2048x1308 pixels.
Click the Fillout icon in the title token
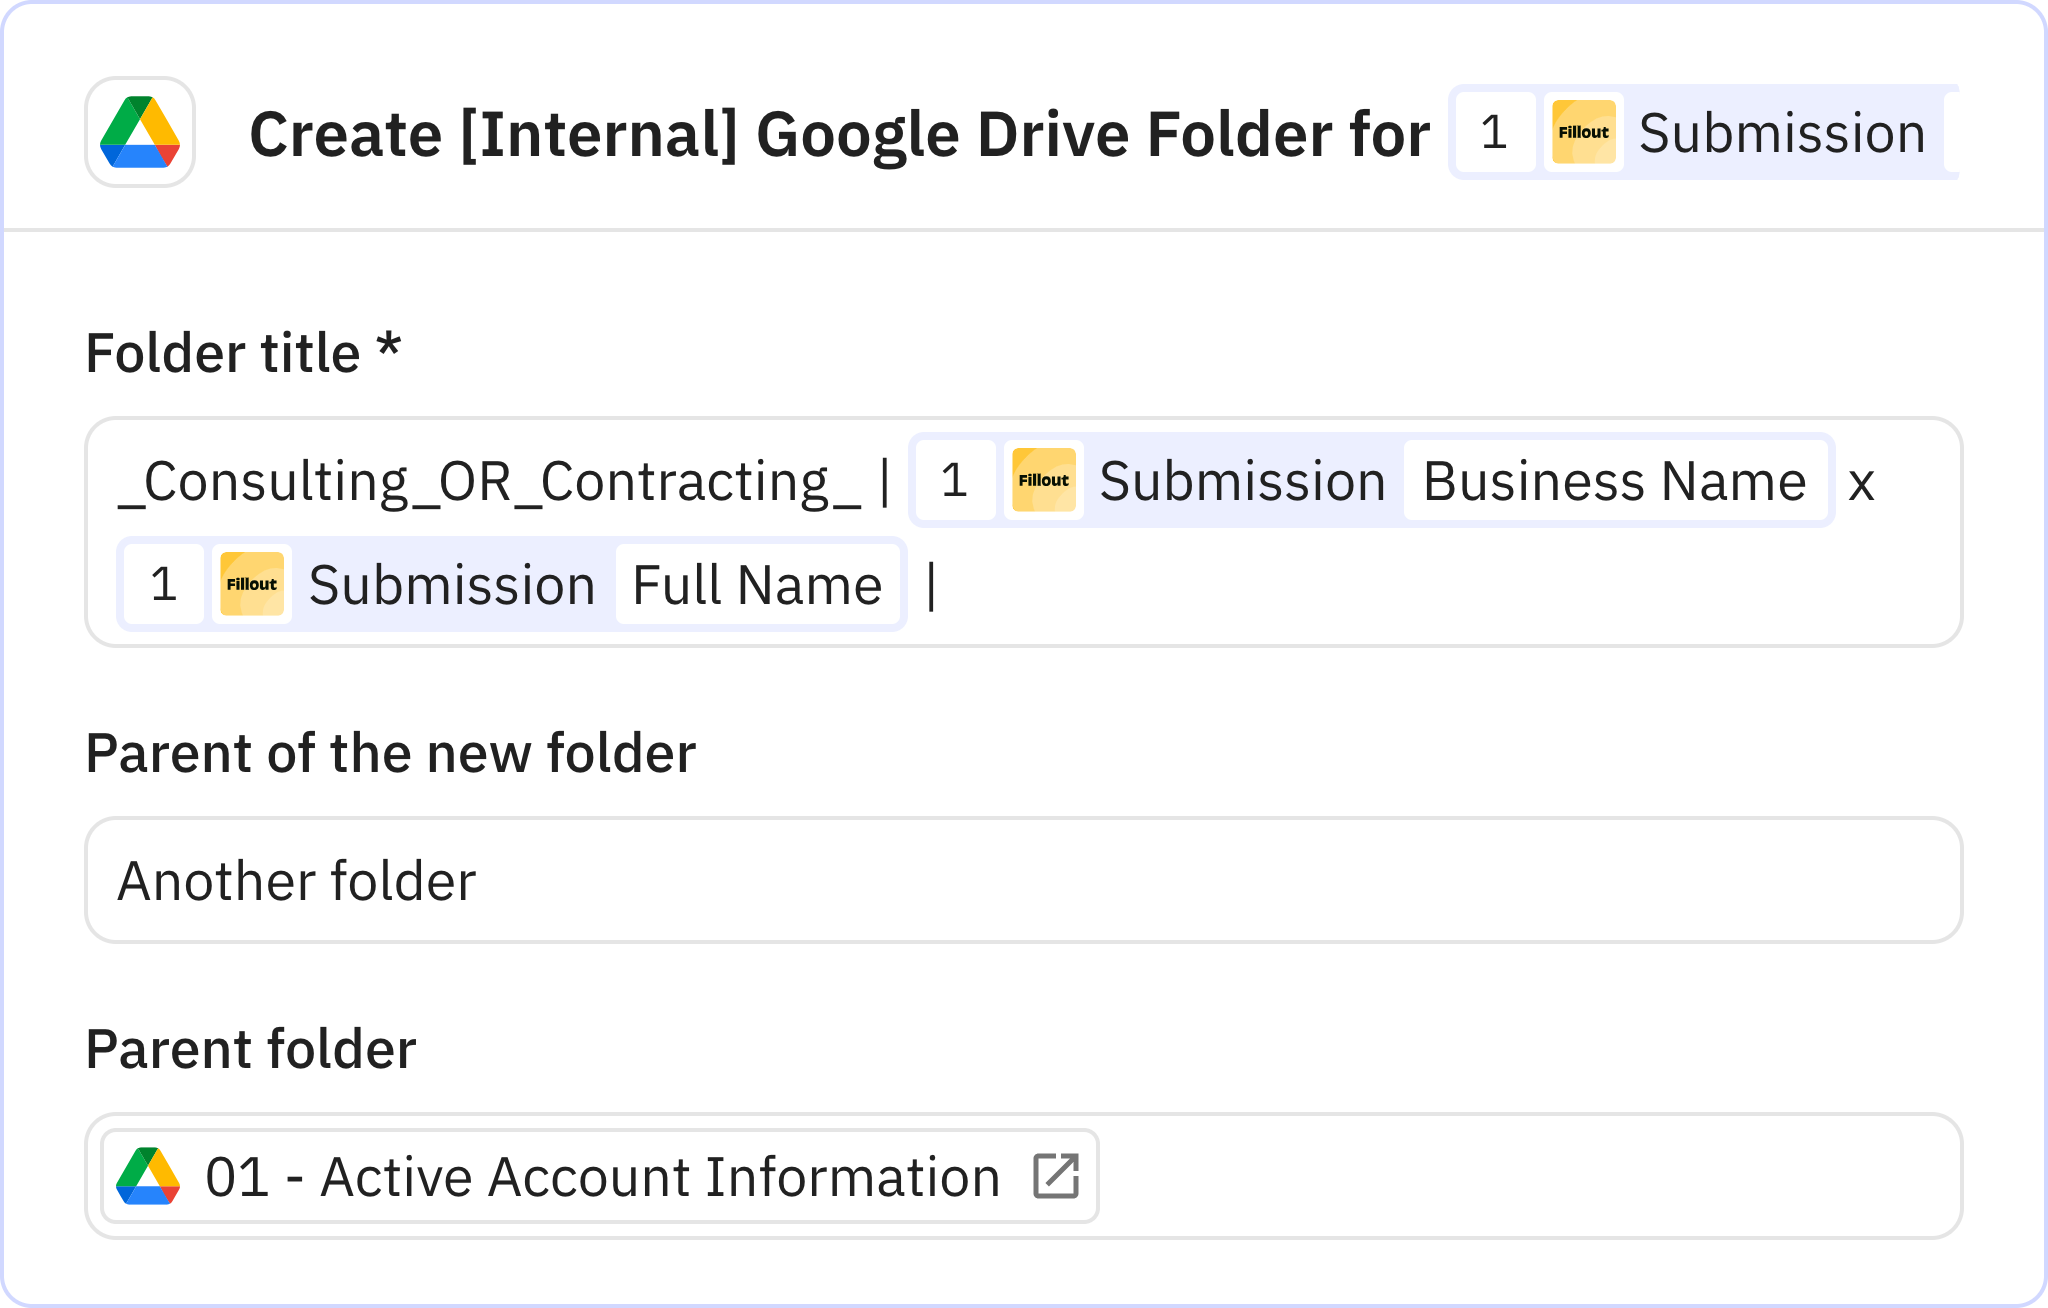coord(1583,131)
